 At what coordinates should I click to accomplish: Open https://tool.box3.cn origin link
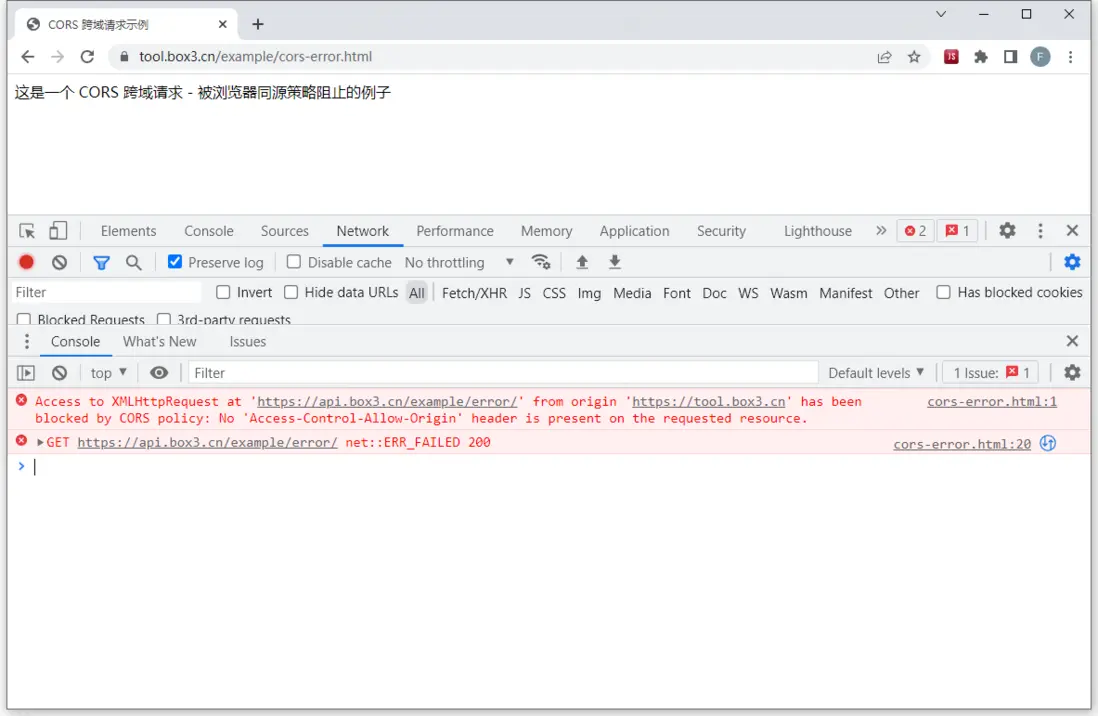pos(708,401)
